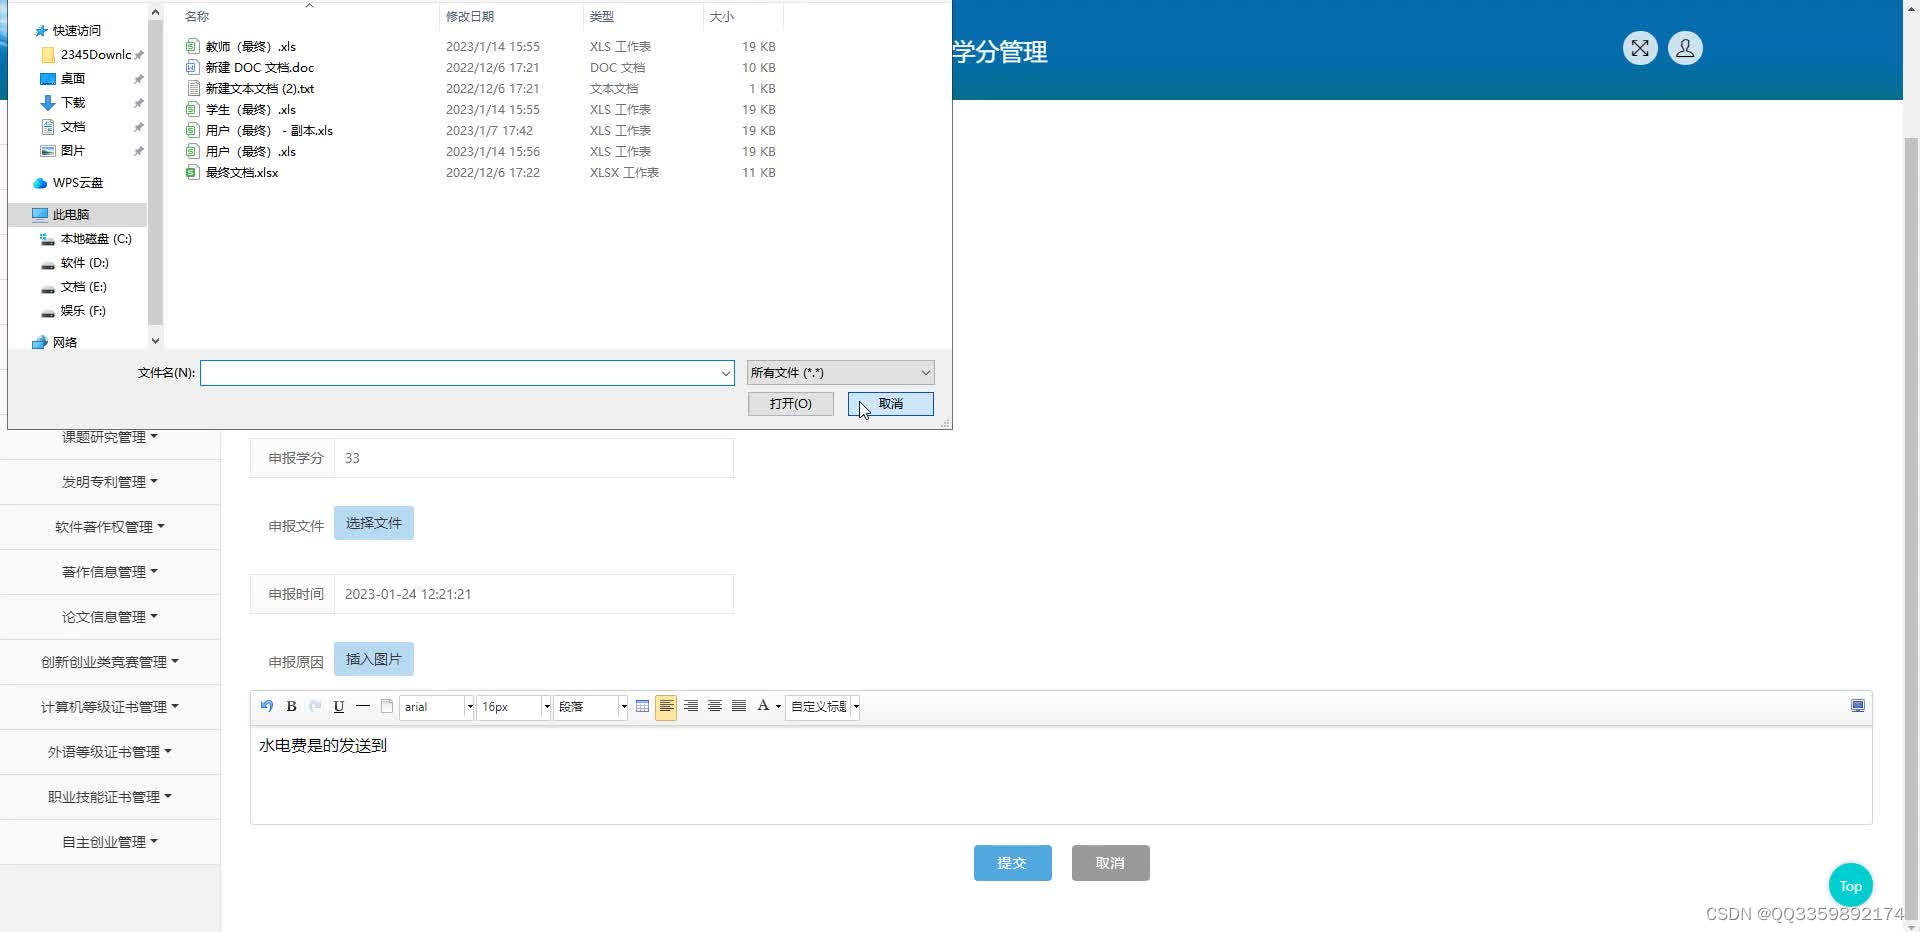The height and width of the screenshot is (932, 1920).
Task: Open font color dropdown arrow
Action: point(778,707)
